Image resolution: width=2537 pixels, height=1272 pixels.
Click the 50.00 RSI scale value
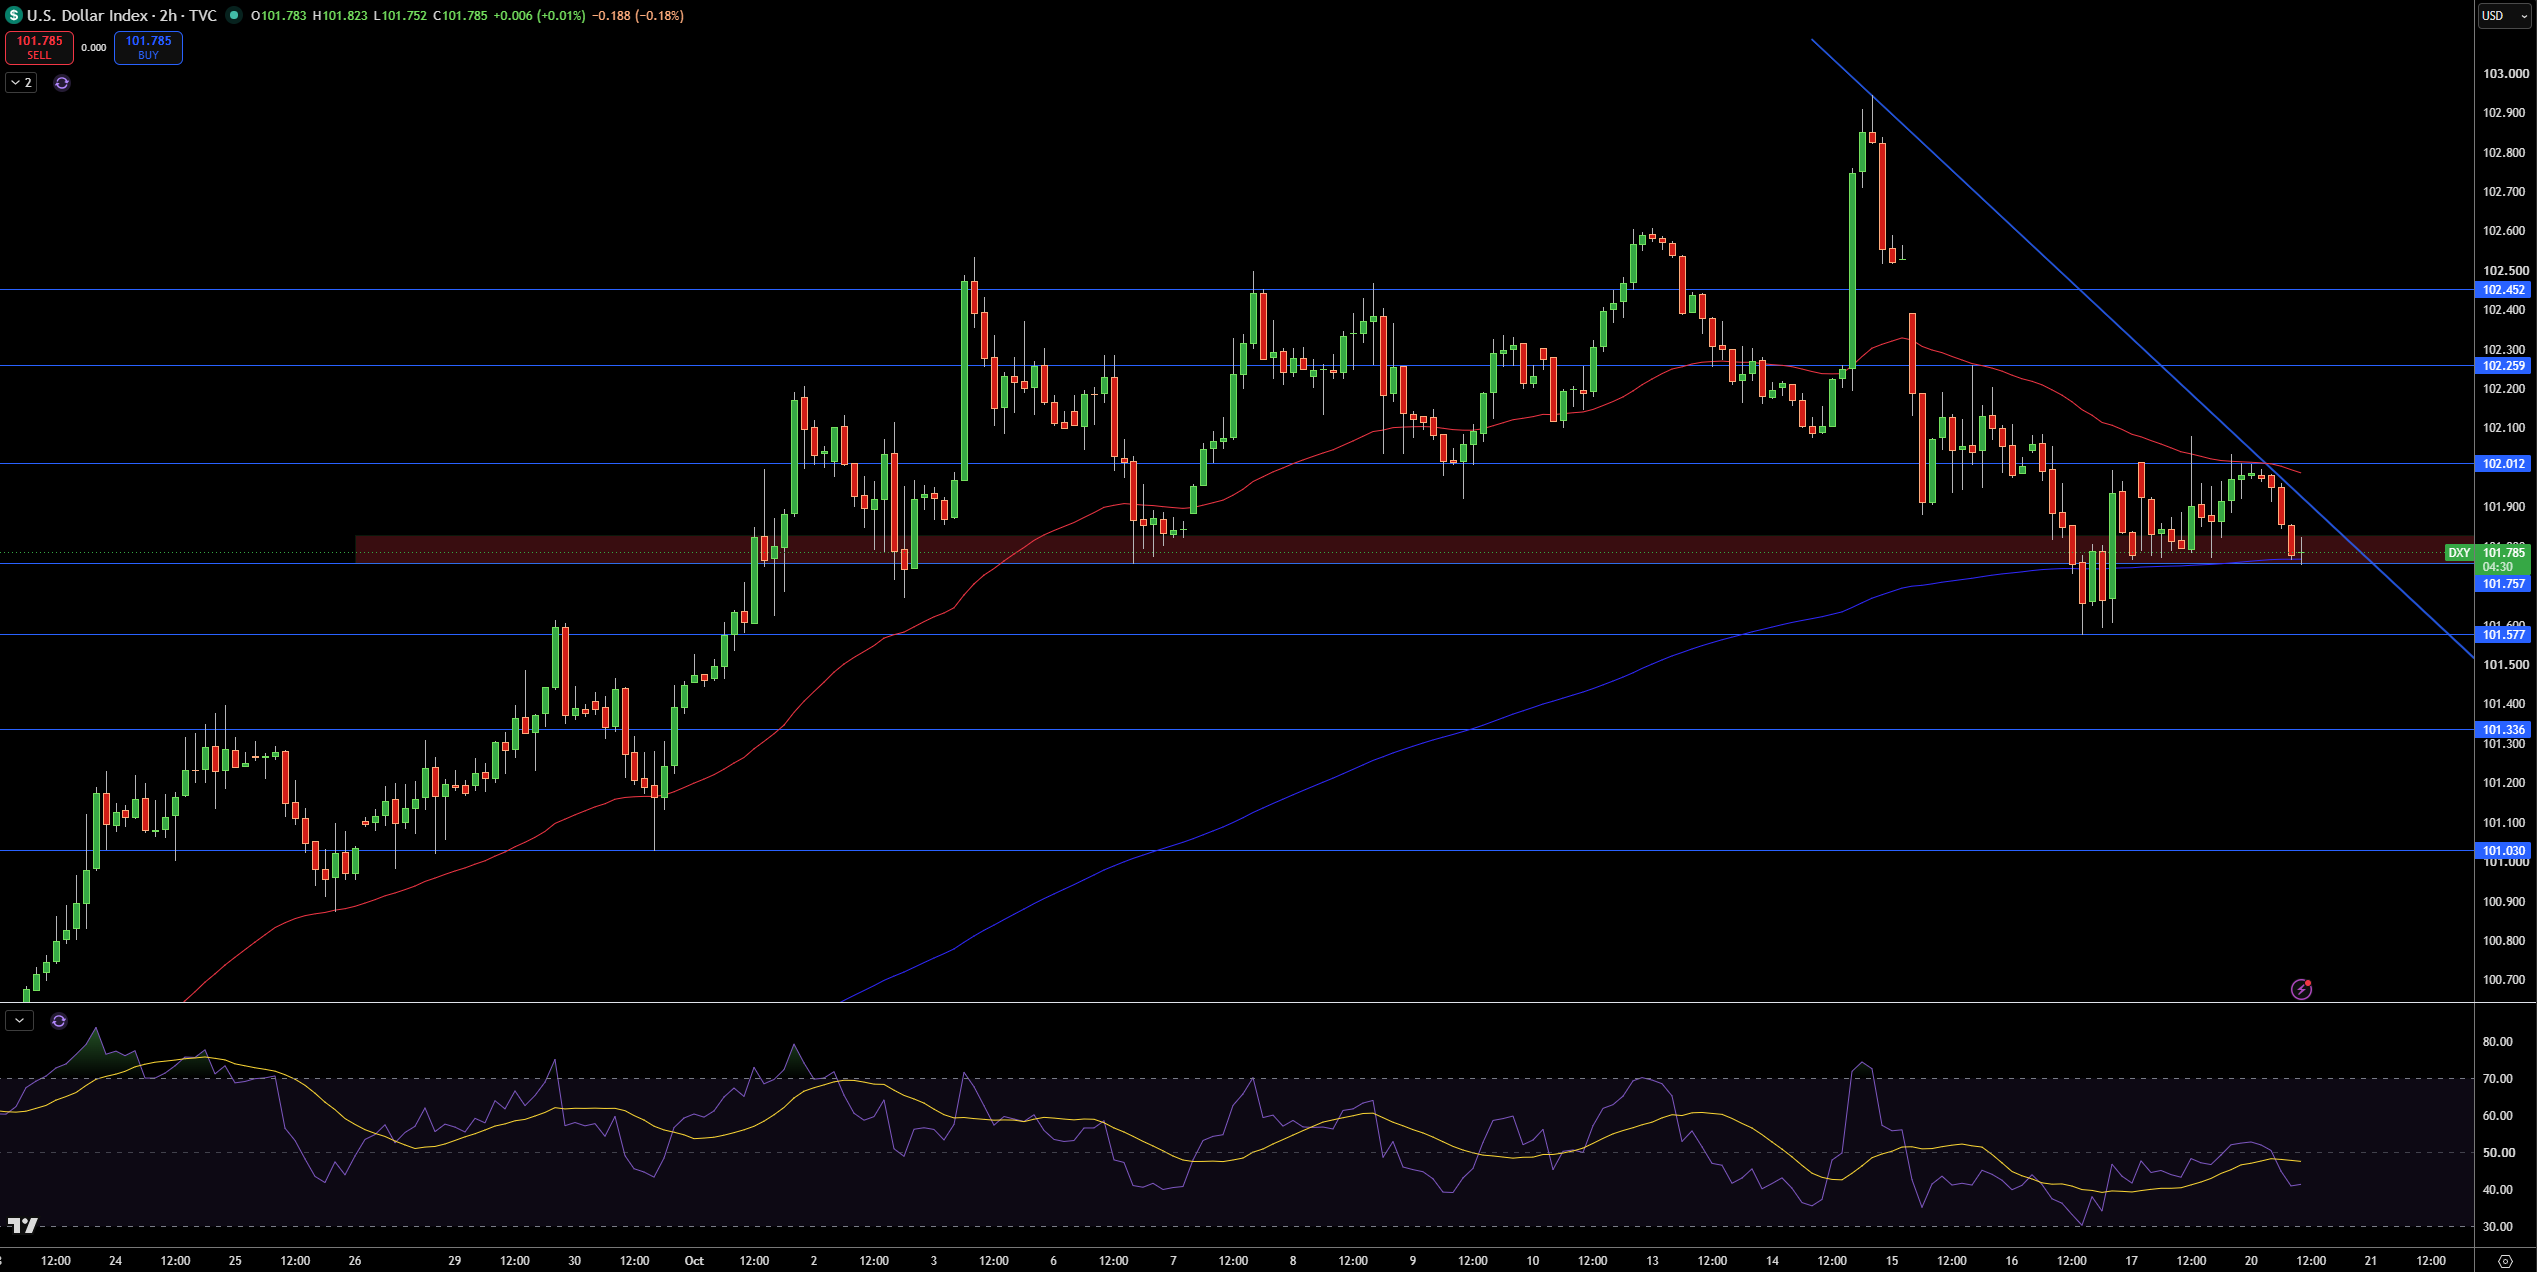point(2497,1153)
